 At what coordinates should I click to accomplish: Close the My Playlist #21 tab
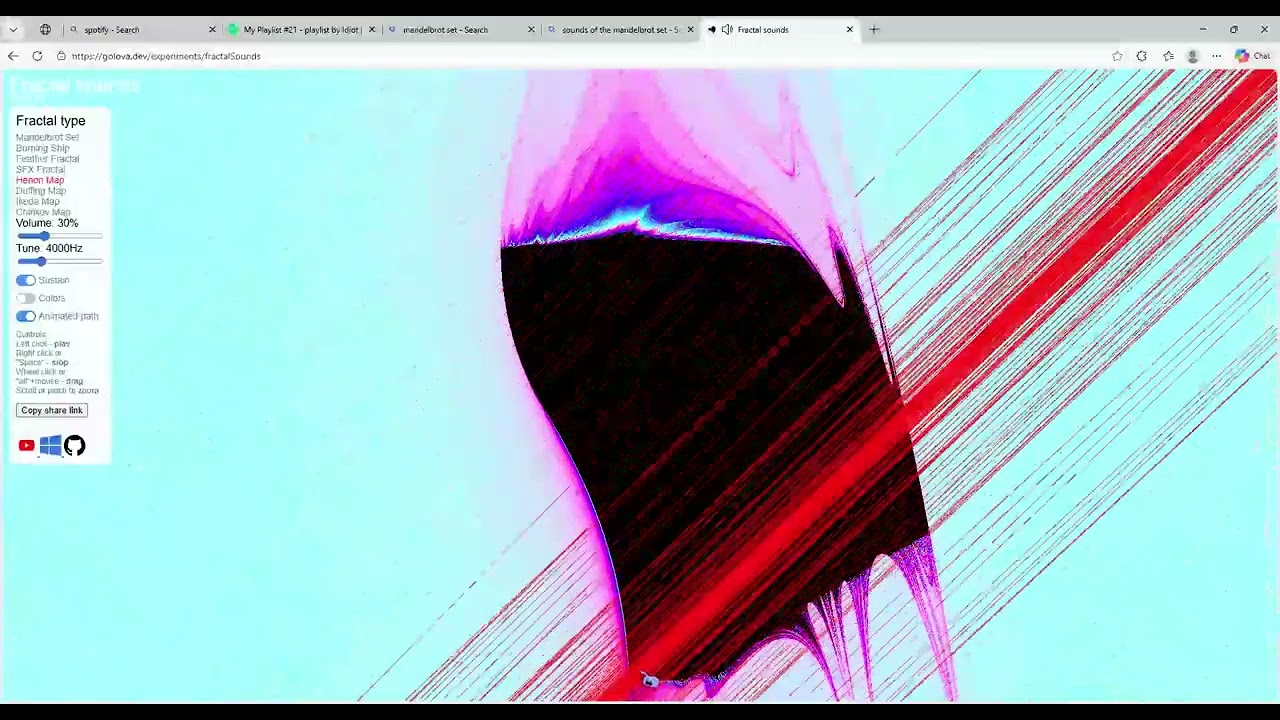(x=372, y=30)
